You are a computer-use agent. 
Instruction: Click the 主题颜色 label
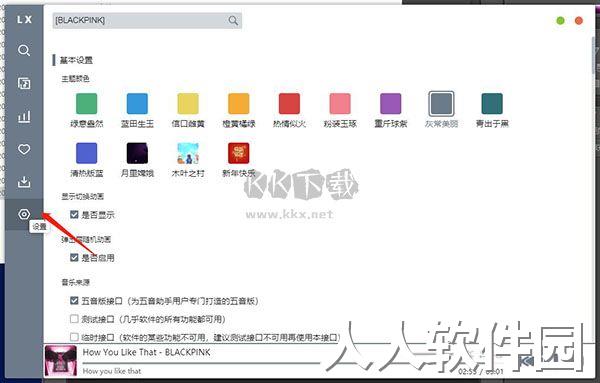tap(75, 79)
